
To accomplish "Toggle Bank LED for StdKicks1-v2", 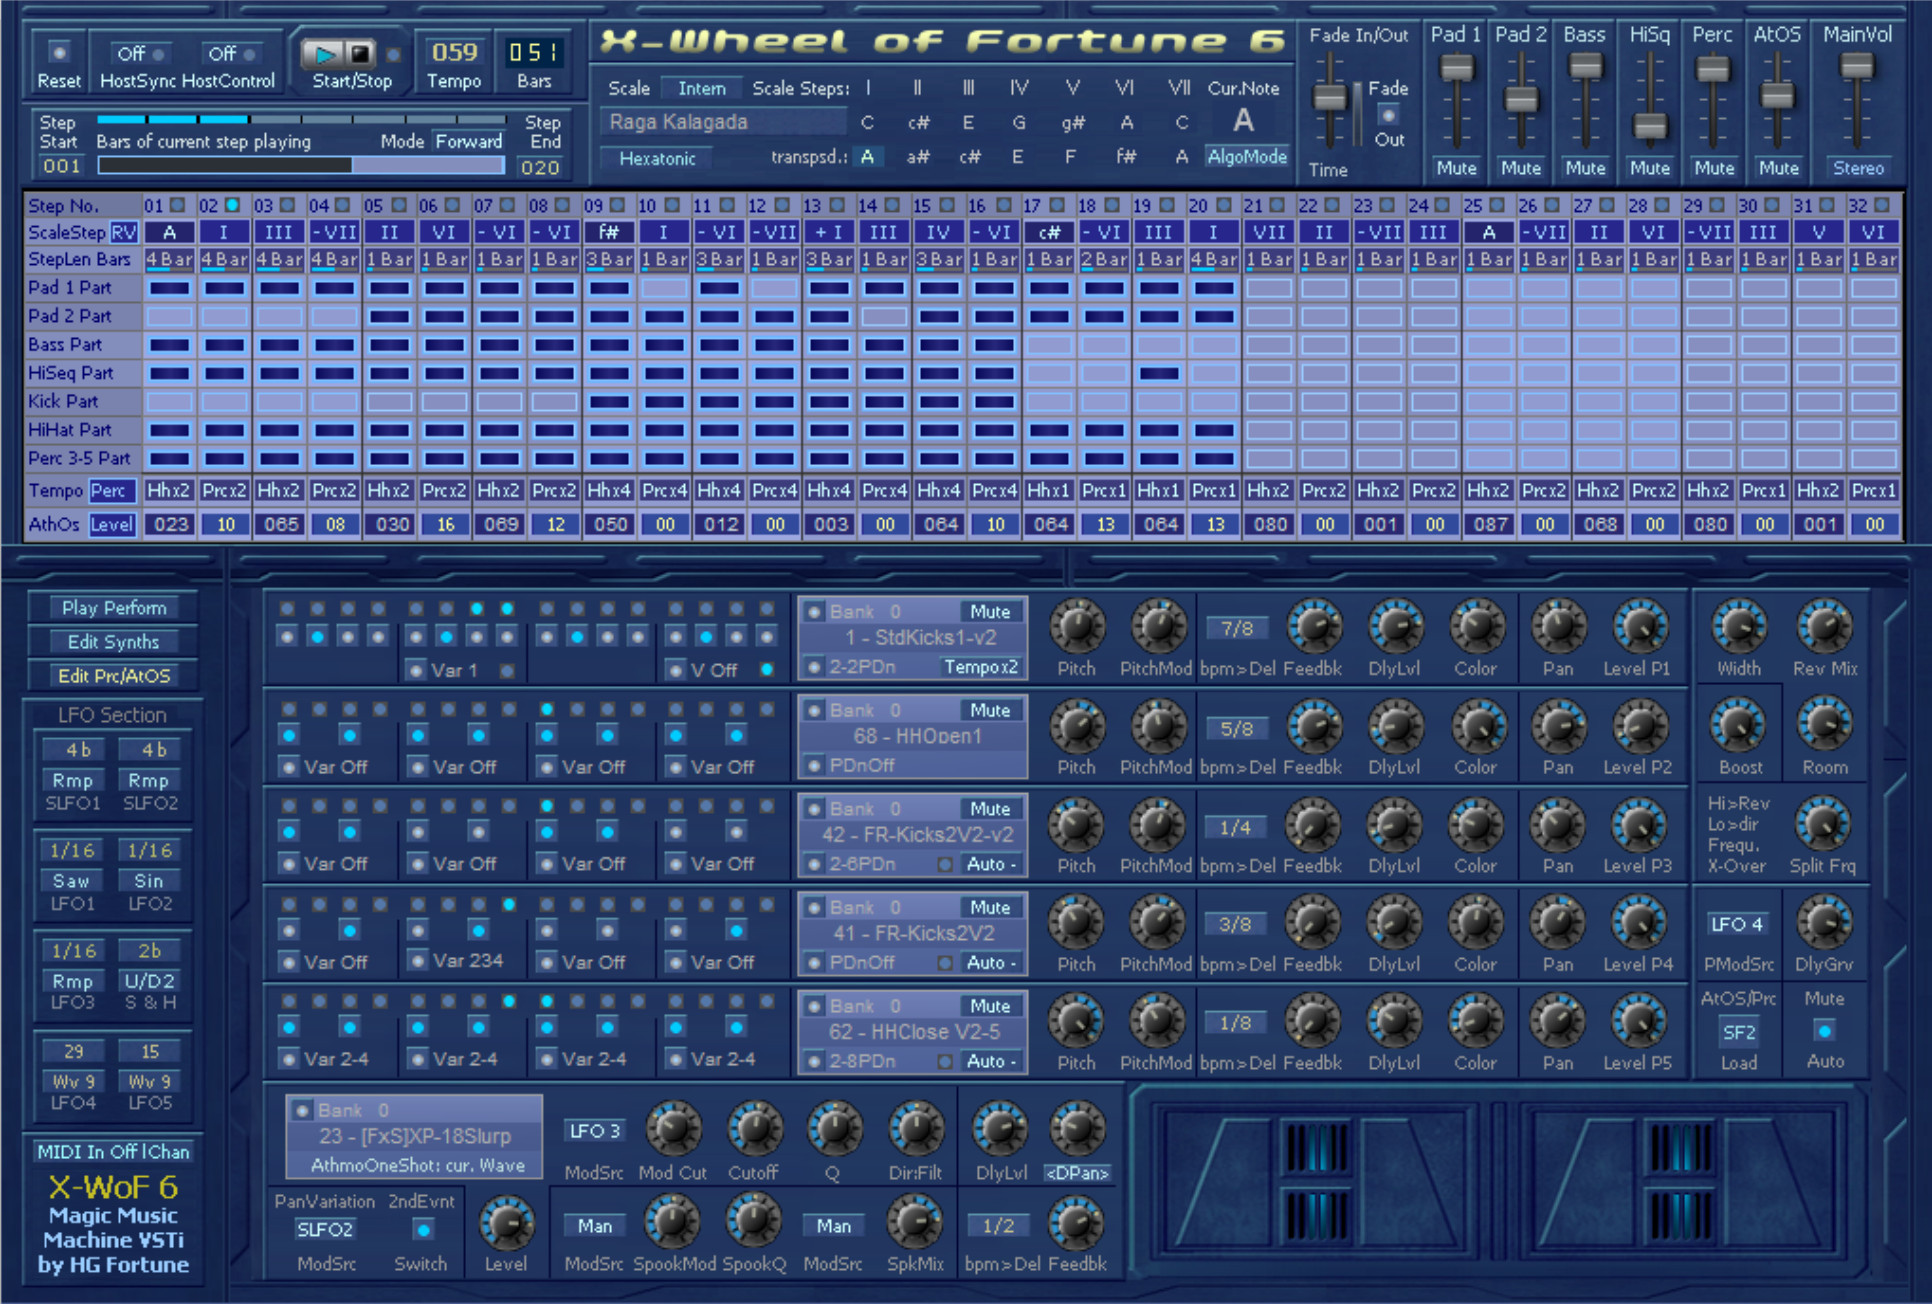I will pos(815,611).
